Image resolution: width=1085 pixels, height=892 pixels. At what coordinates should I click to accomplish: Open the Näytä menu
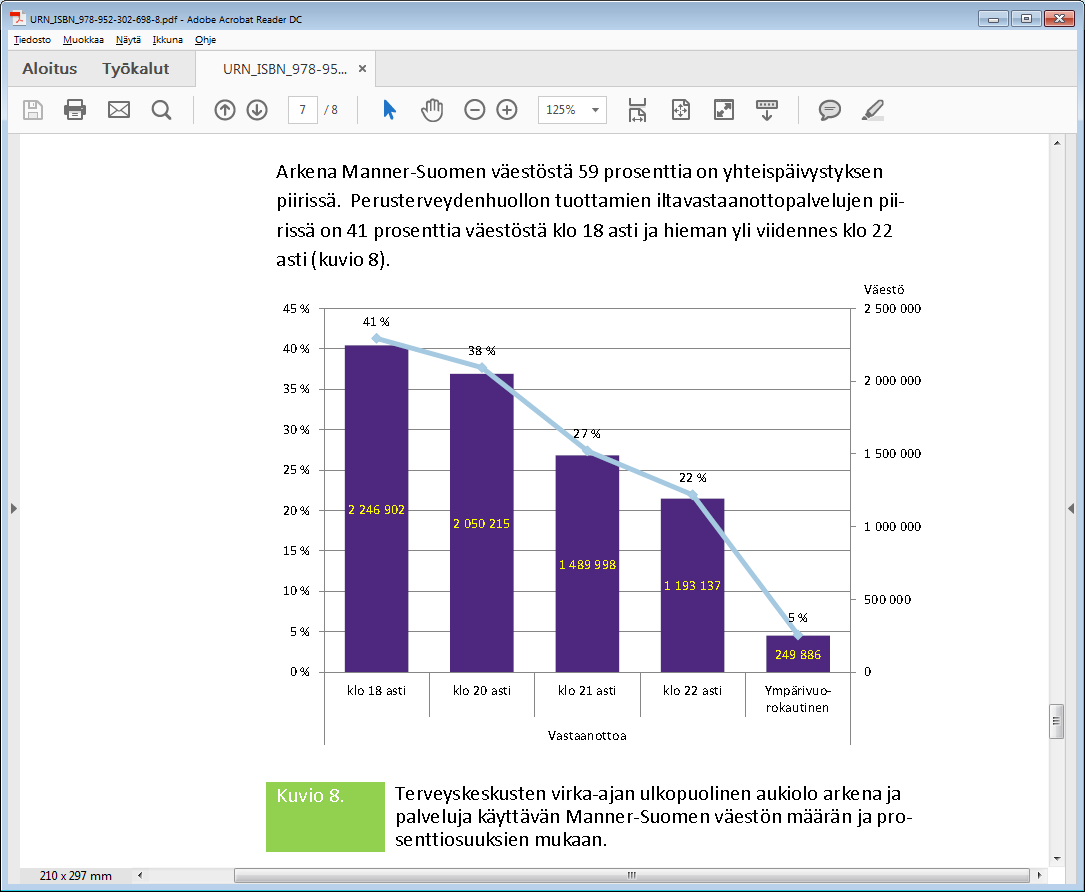tap(128, 40)
